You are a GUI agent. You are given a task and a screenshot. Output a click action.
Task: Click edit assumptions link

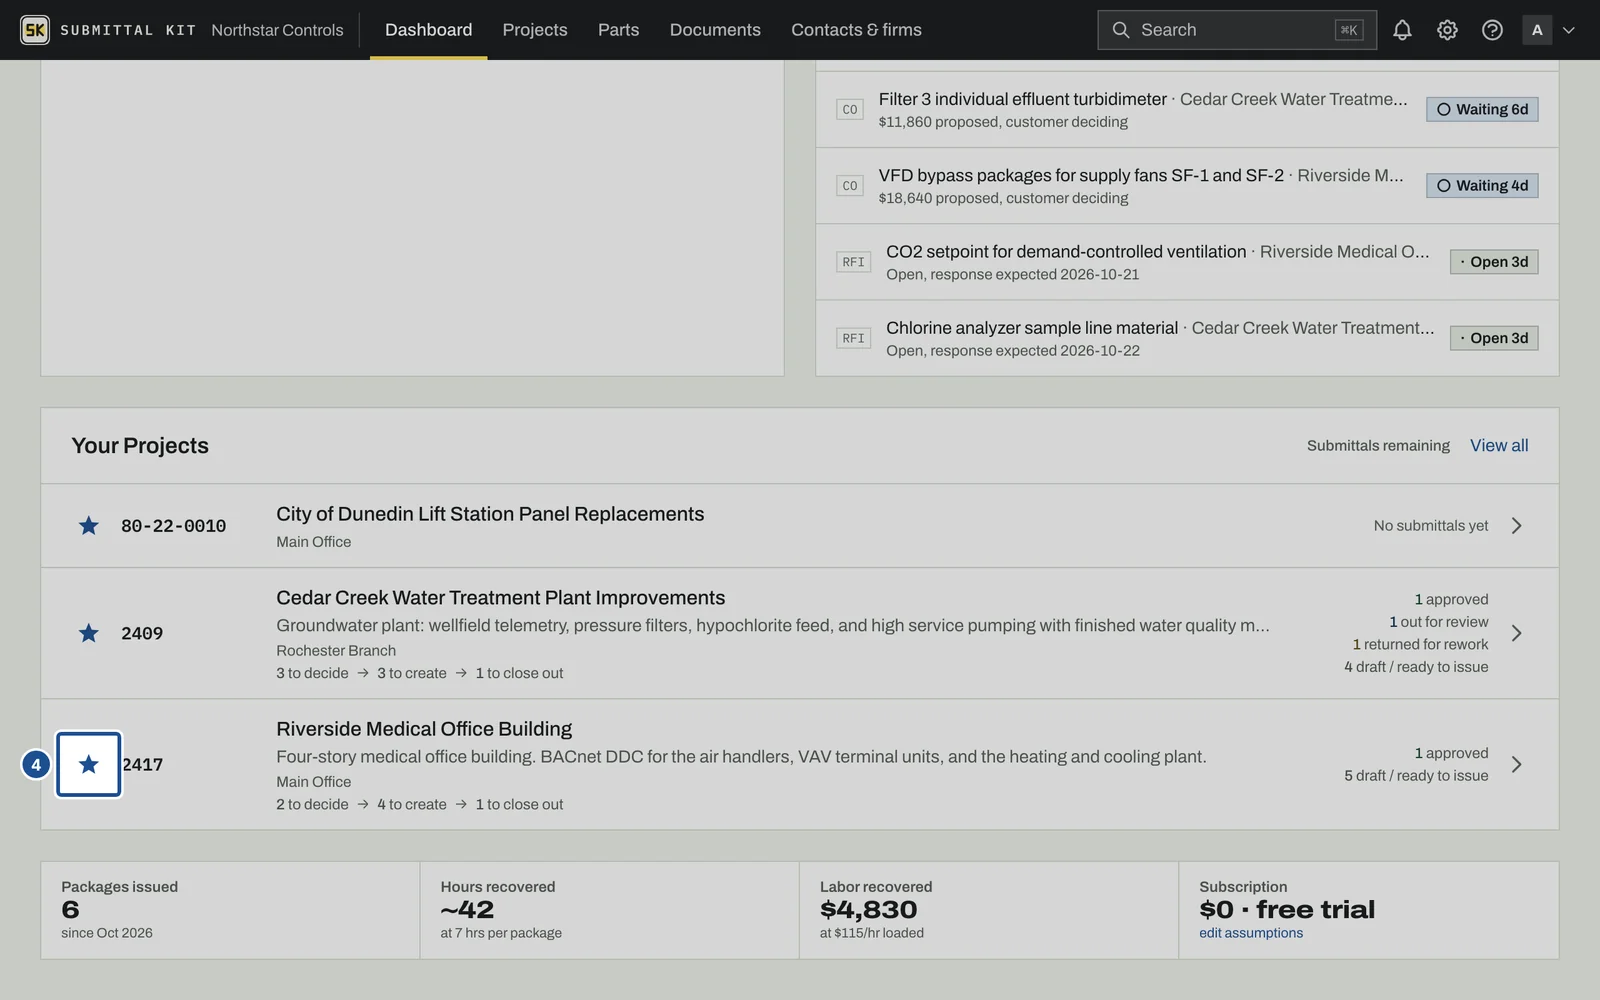1251,933
